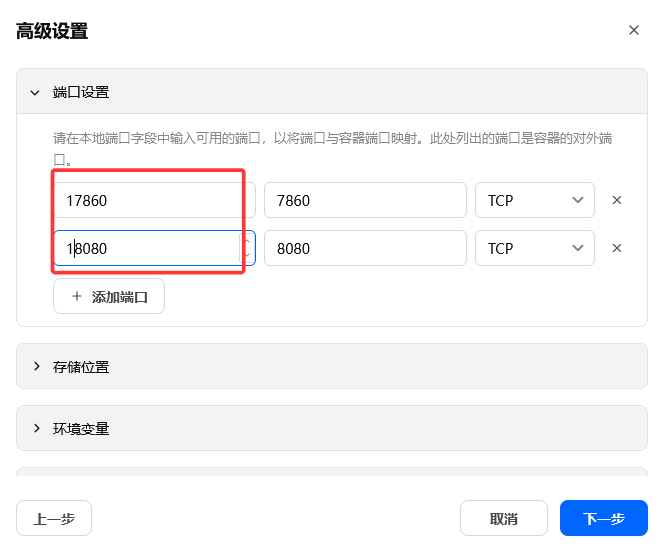Increase 18080 port using stepper up arrow
This screenshot has height=555, width=665.
pos(246,241)
